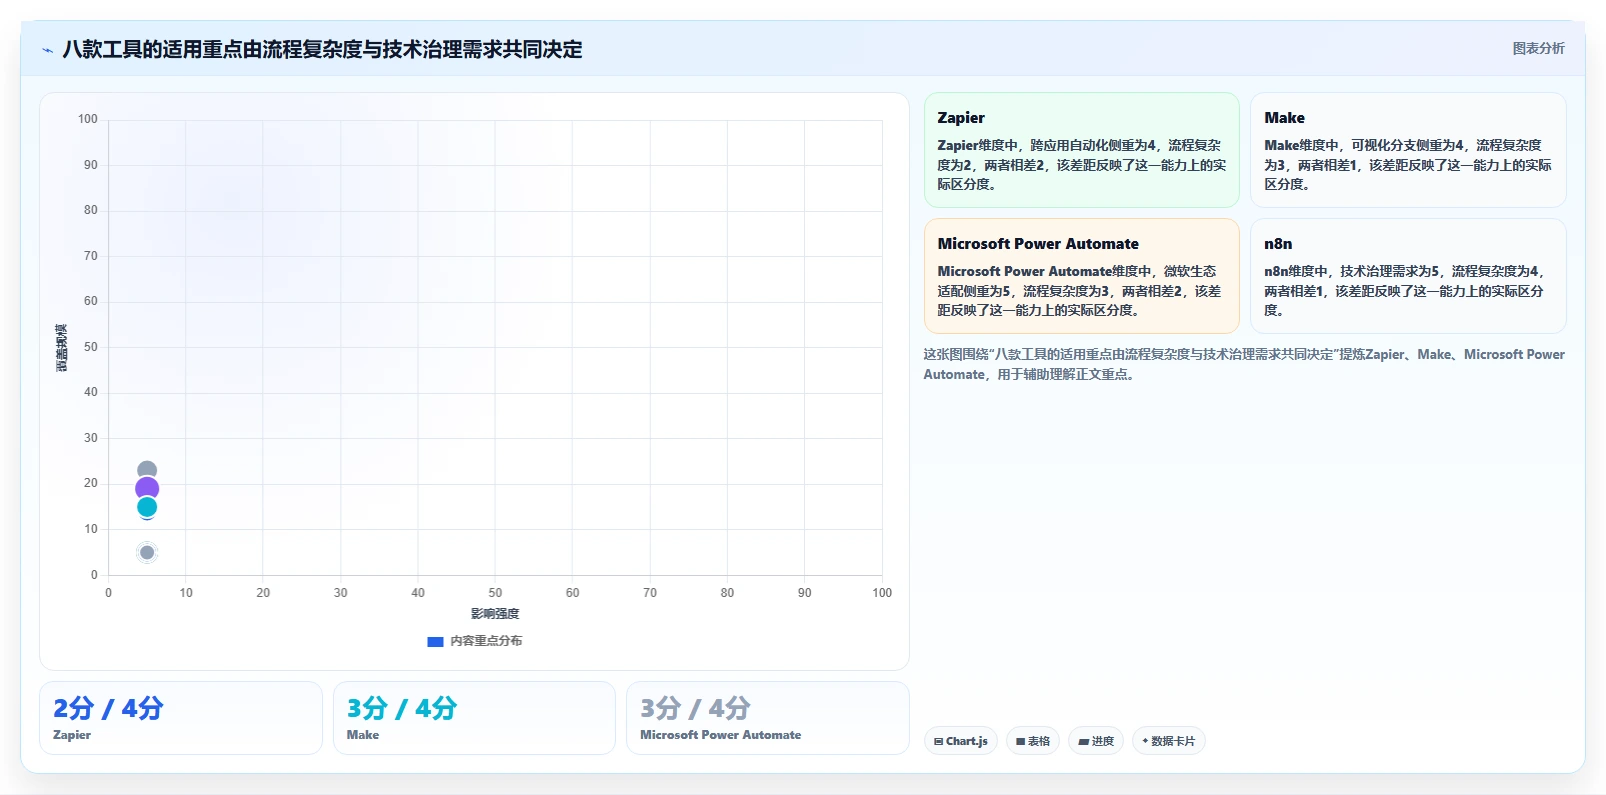Click the 50 tick on the horizontal axis
This screenshot has height=795, width=1606.
pos(495,593)
